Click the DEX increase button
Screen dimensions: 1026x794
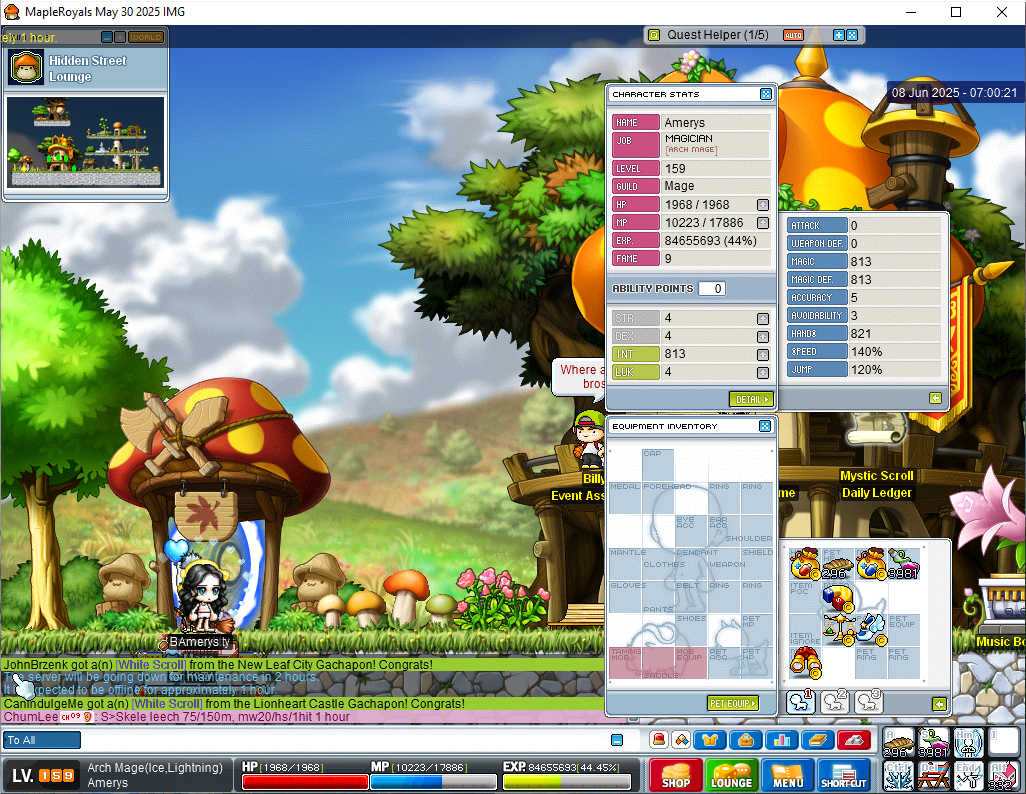click(763, 336)
